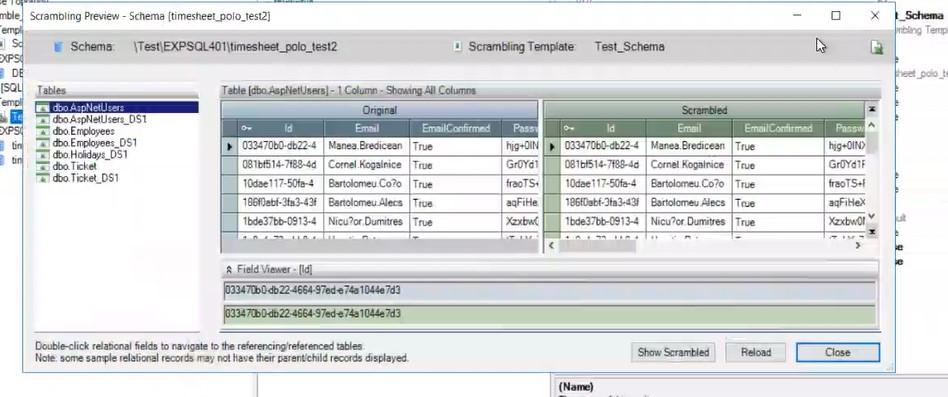Click Original Id cell 081bf514-7f88-4d
The height and width of the screenshot is (397, 948).
[281, 165]
